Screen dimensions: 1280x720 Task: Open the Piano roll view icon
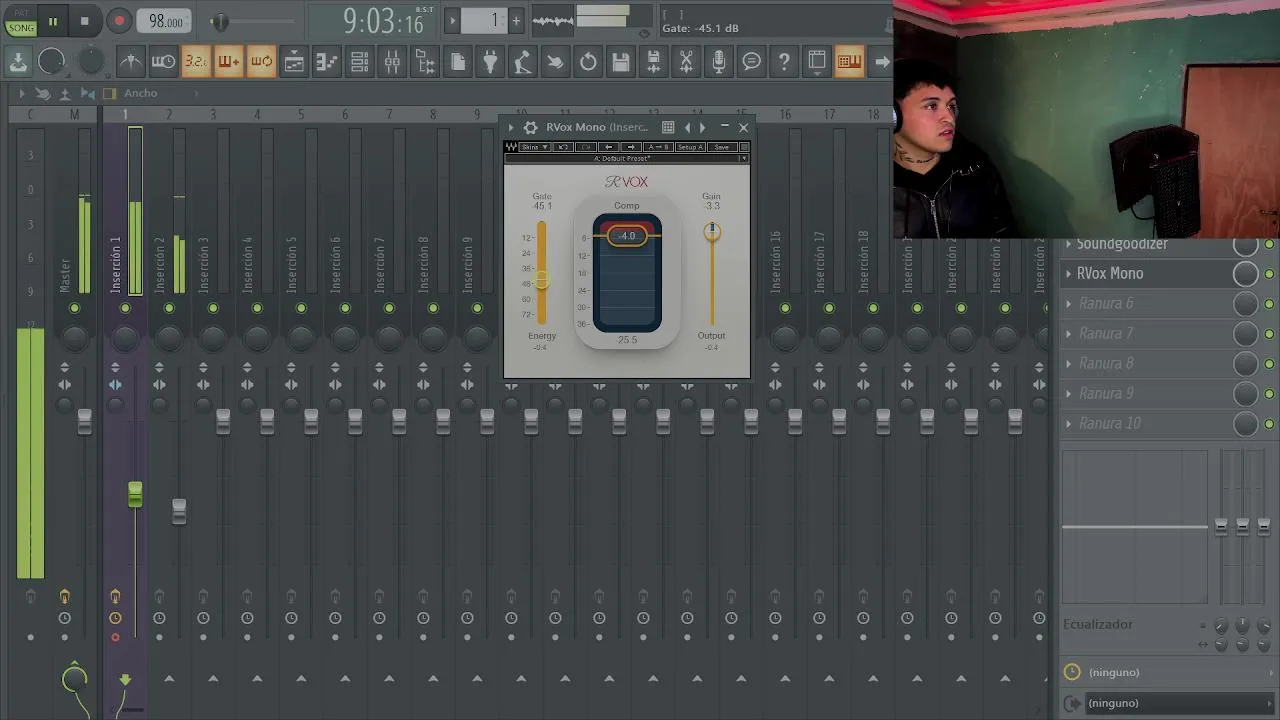click(326, 62)
